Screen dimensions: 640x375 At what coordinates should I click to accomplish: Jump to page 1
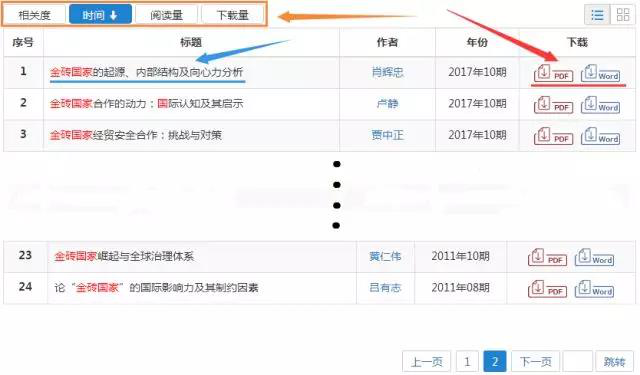point(467,362)
